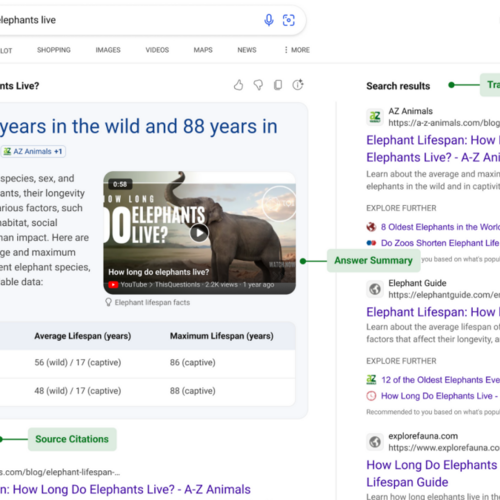The height and width of the screenshot is (500, 500).
Task: Switch to the Videos tab
Action: [157, 50]
